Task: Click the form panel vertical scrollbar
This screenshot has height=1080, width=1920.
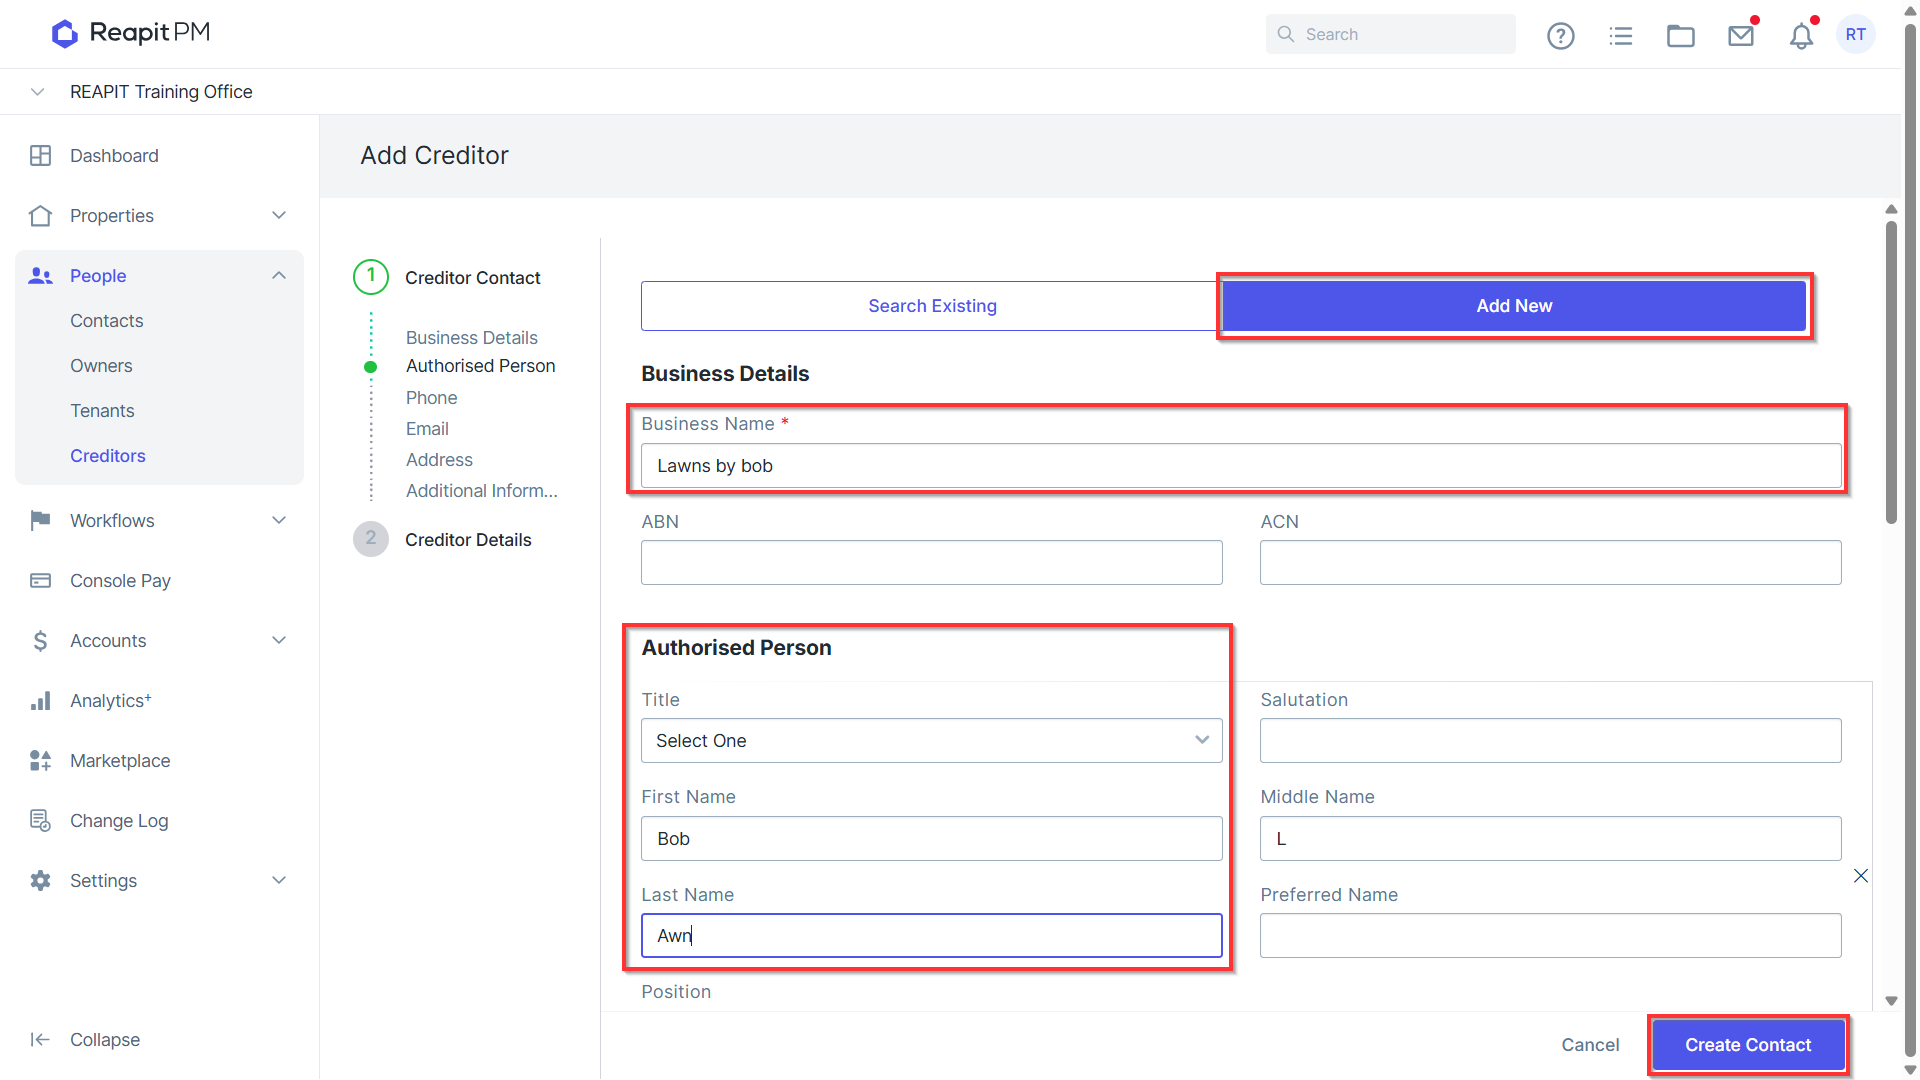Action: pyautogui.click(x=1891, y=372)
